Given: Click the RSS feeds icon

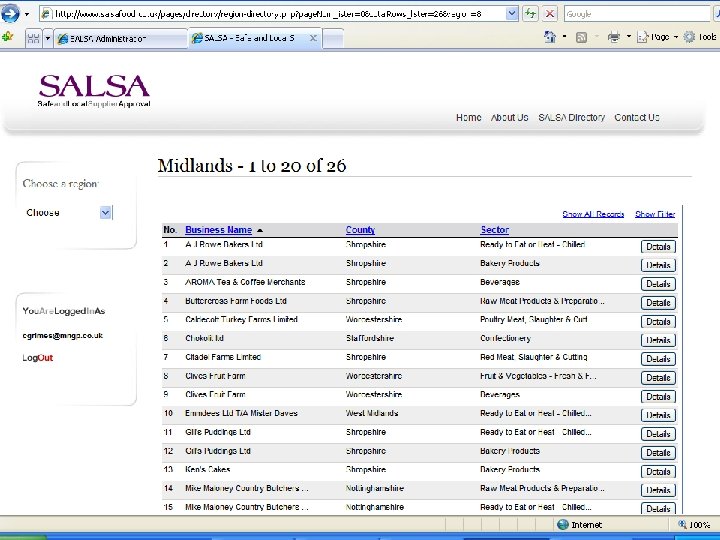Looking at the screenshot, I should click(x=581, y=37).
